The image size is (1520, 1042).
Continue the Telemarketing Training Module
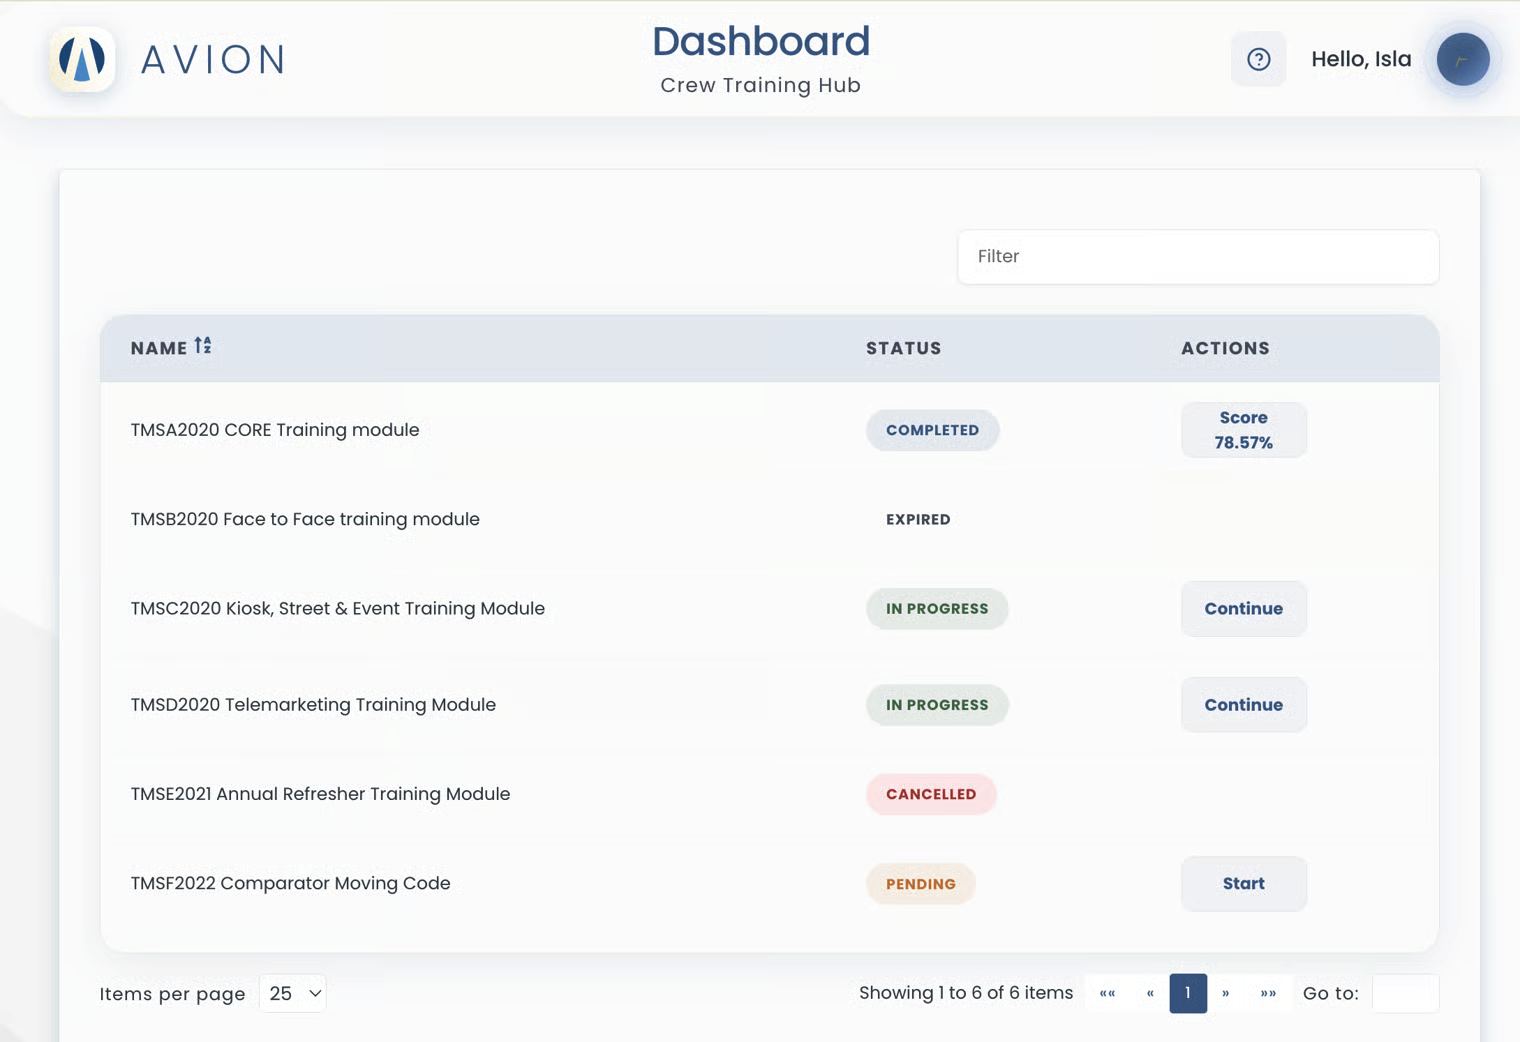pyautogui.click(x=1243, y=705)
